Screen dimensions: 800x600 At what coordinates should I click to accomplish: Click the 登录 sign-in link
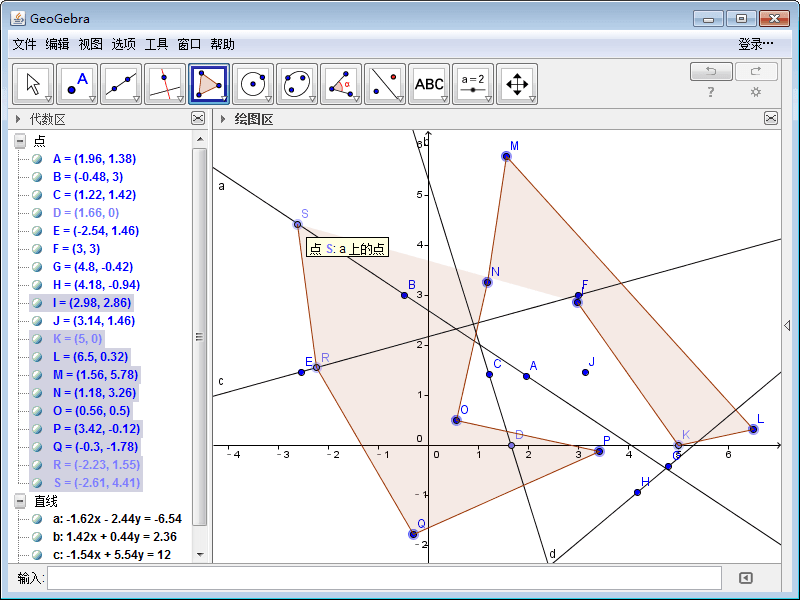pyautogui.click(x=756, y=44)
